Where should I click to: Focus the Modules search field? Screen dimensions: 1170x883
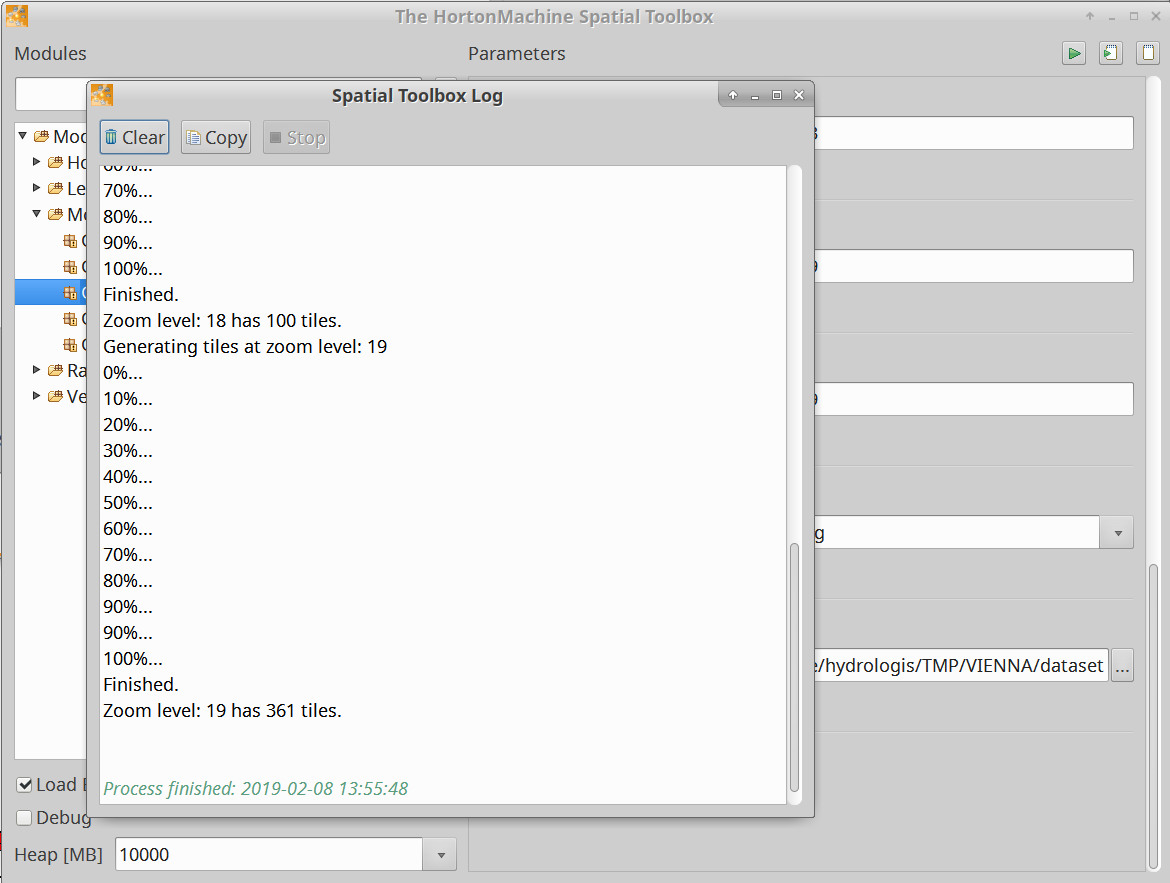click(x=51, y=94)
